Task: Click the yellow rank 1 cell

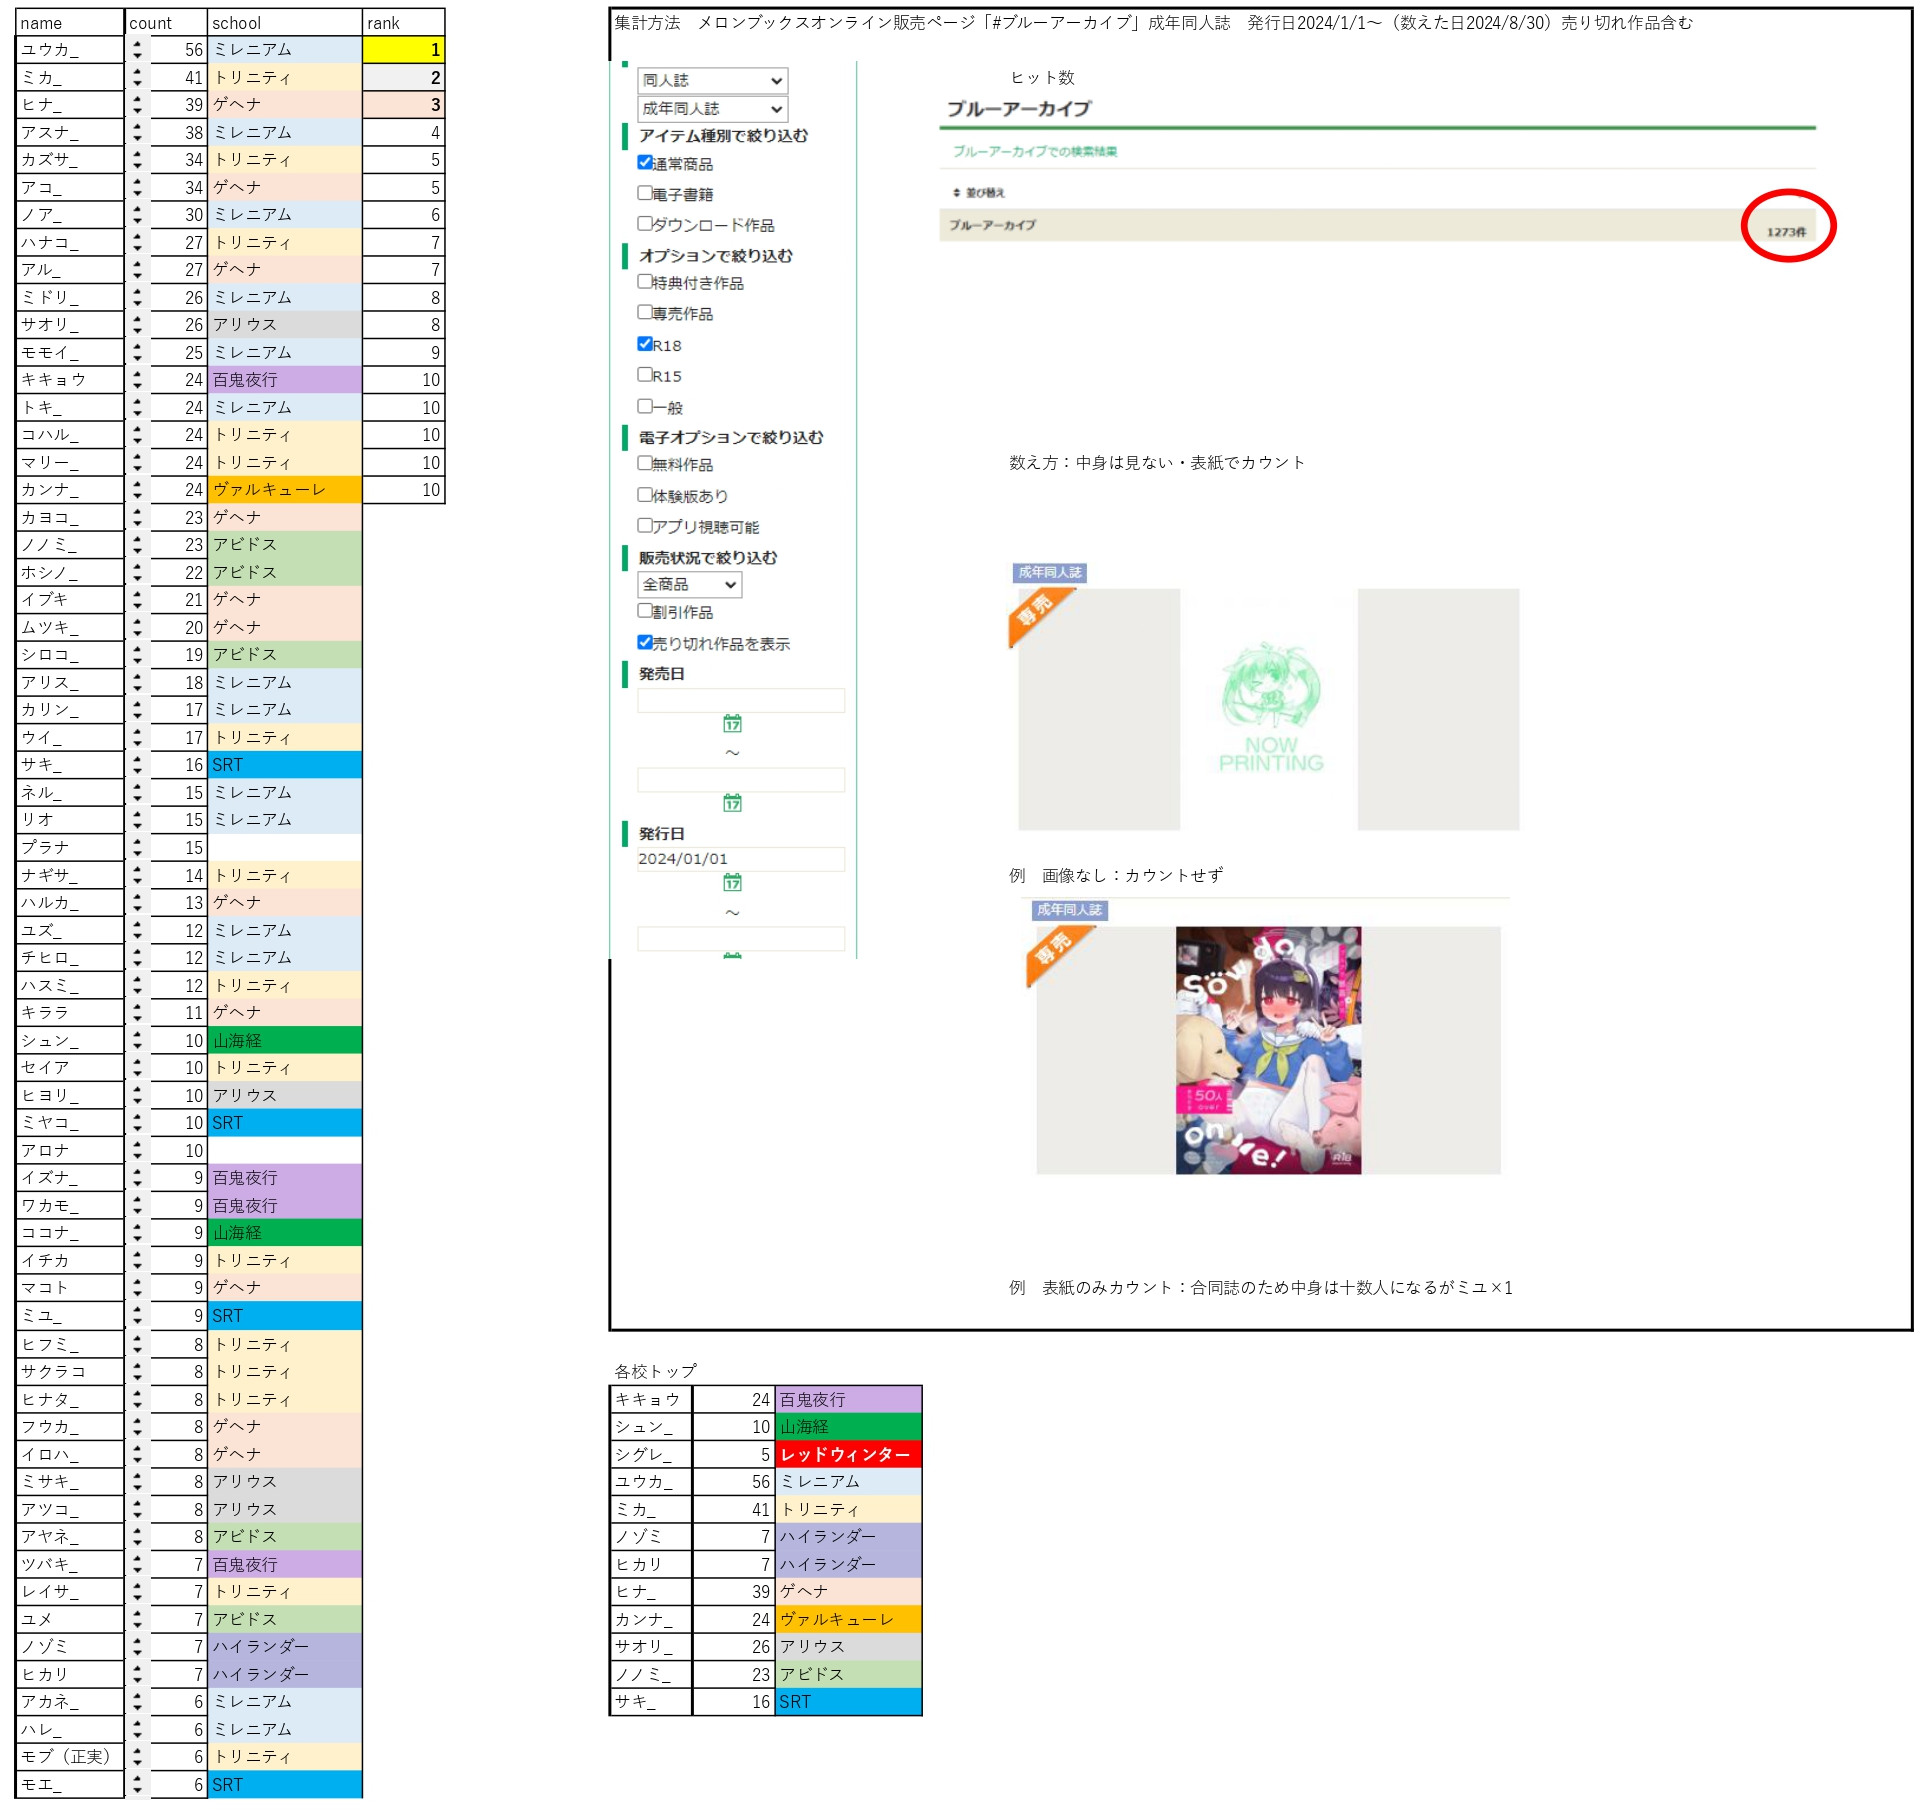Action: pyautogui.click(x=403, y=49)
